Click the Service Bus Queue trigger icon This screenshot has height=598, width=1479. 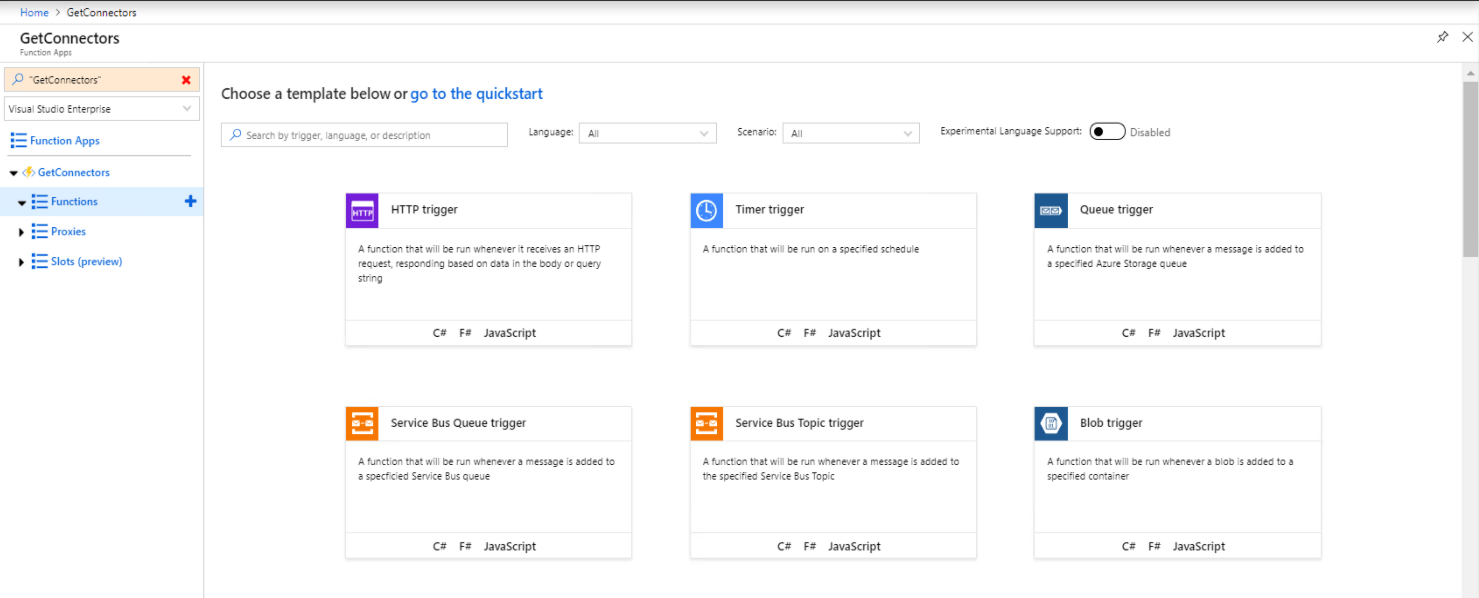click(x=362, y=423)
